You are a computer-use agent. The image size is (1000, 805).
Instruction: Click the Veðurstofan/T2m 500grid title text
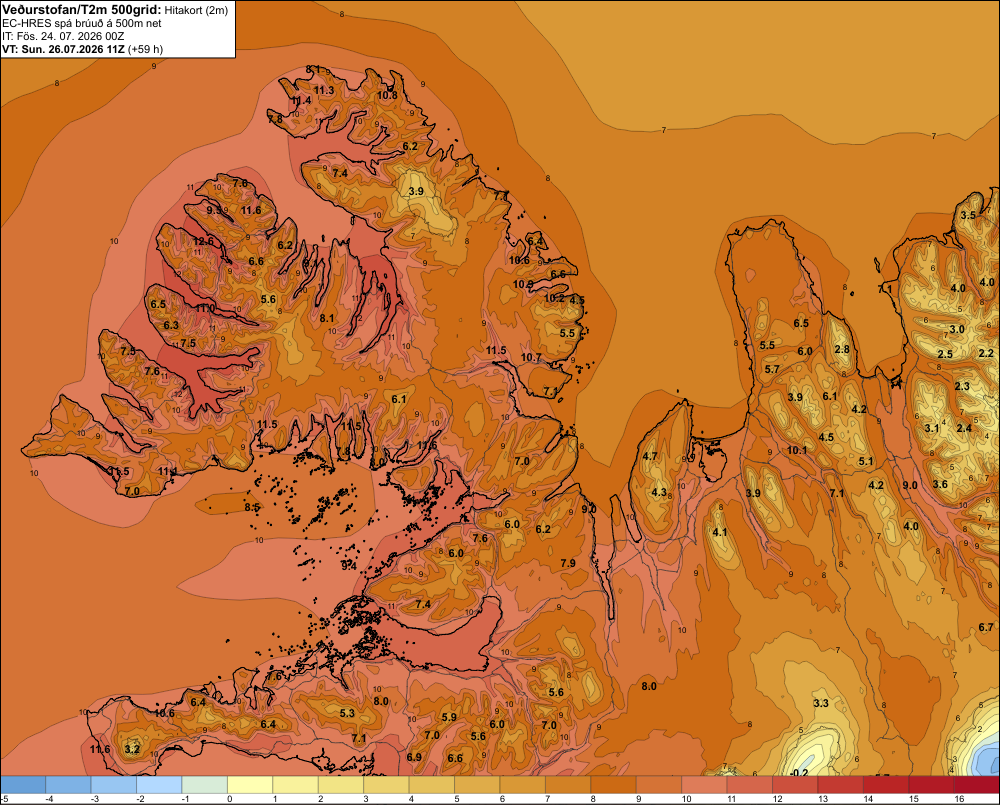82,10
